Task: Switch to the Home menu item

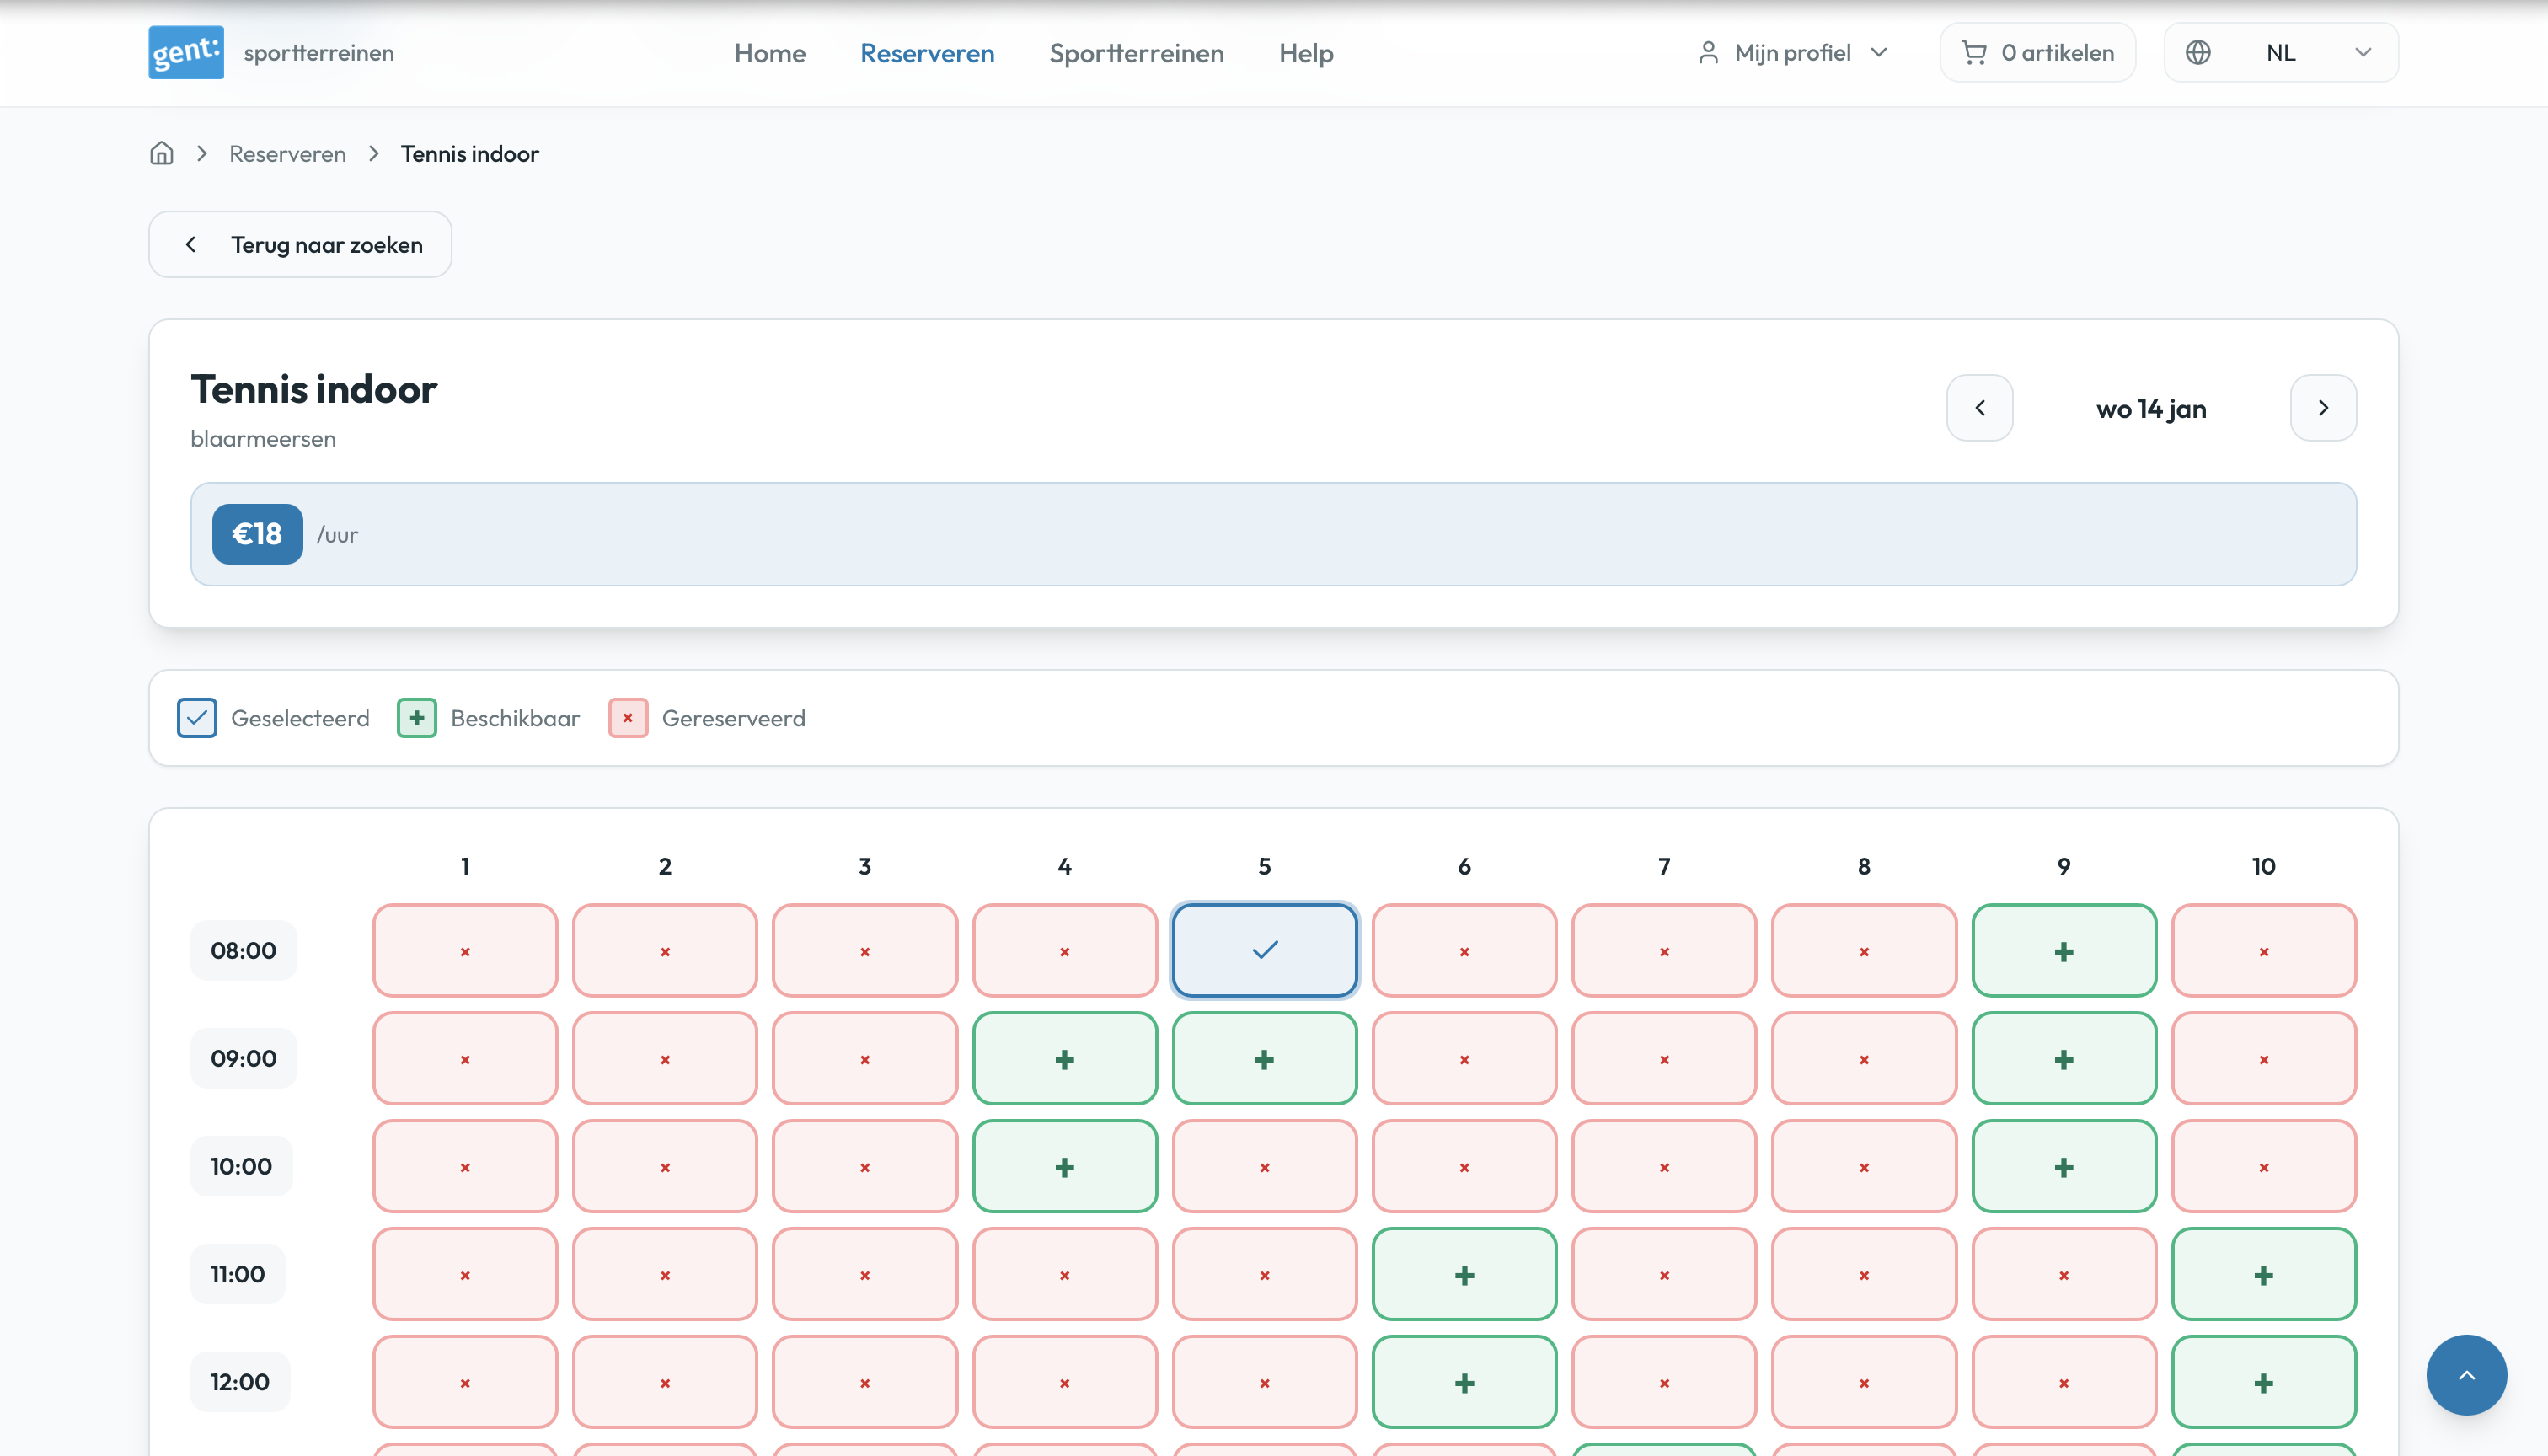Action: pos(769,53)
